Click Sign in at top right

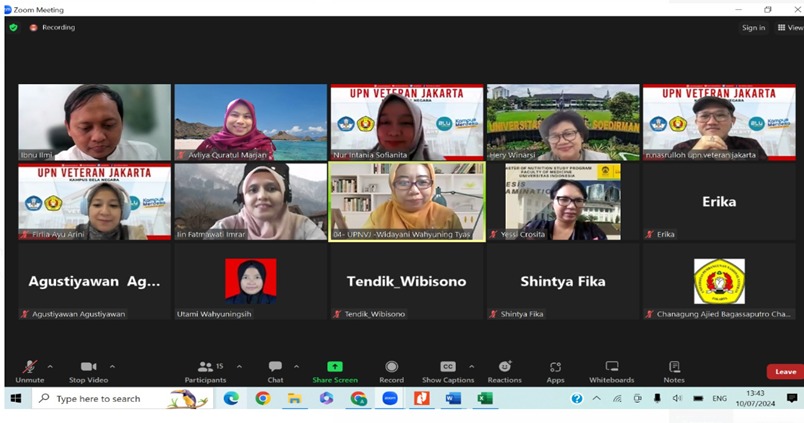pos(753,28)
